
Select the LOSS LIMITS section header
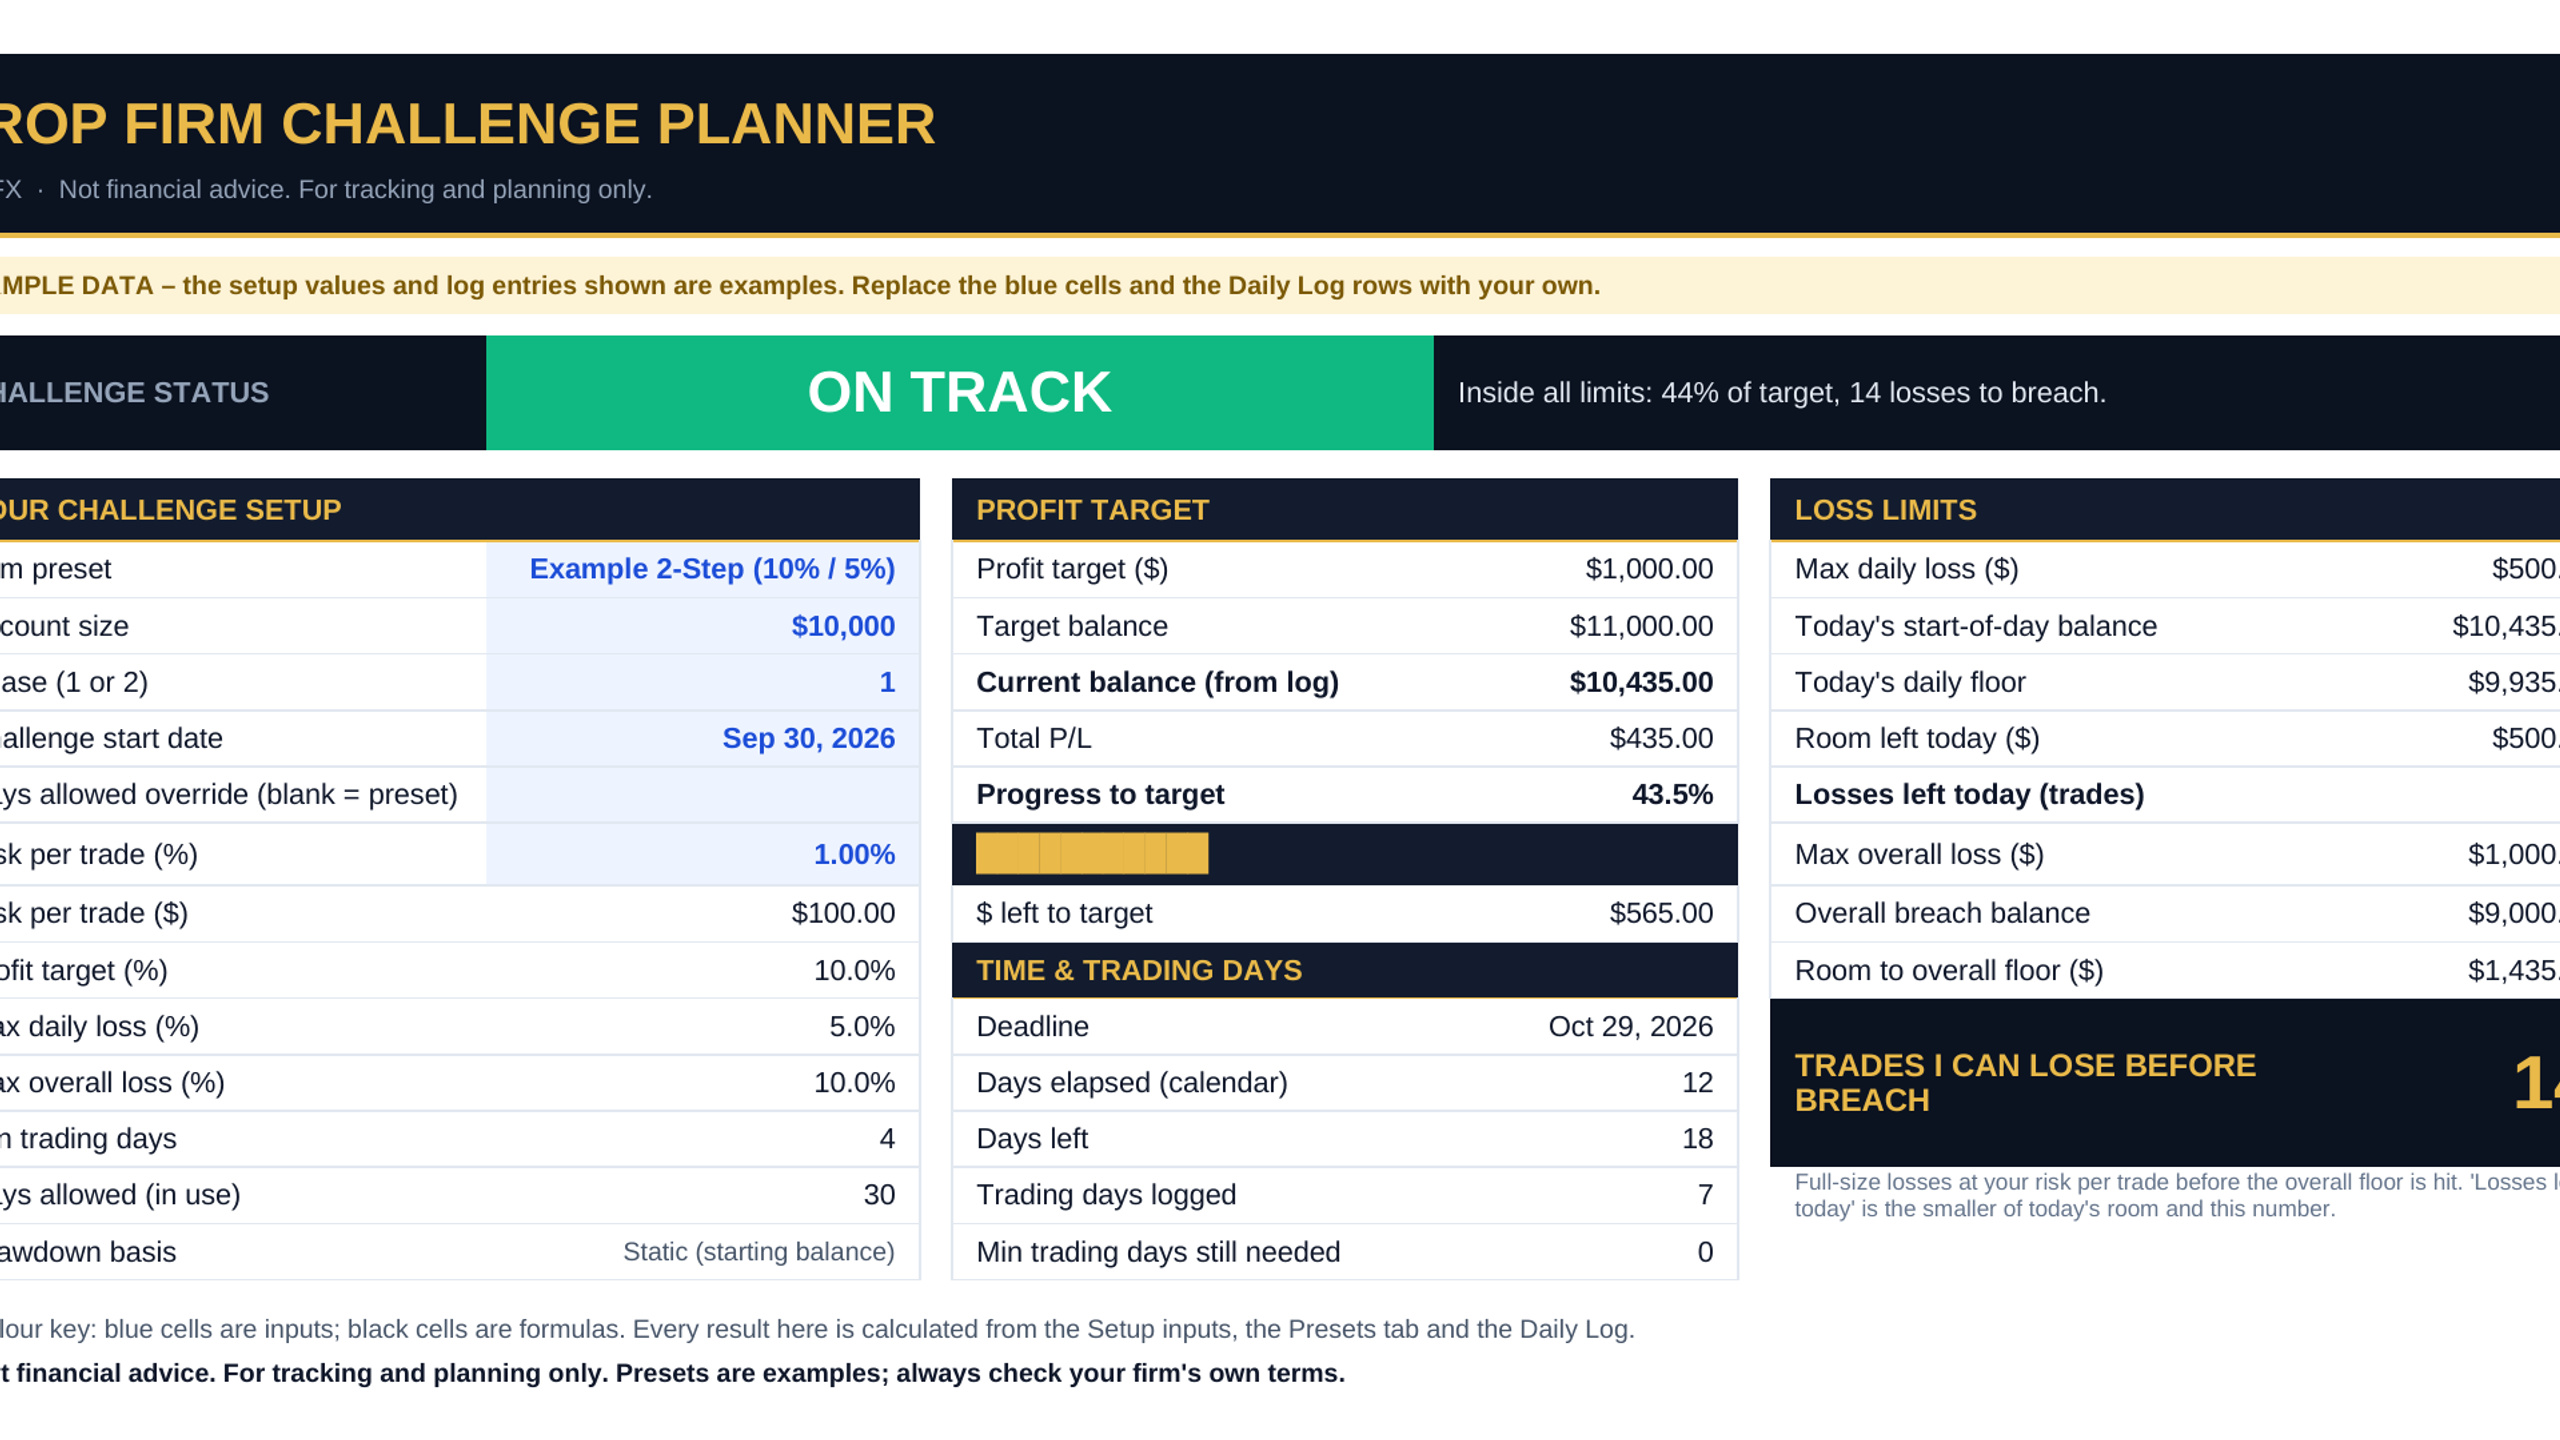2165,510
